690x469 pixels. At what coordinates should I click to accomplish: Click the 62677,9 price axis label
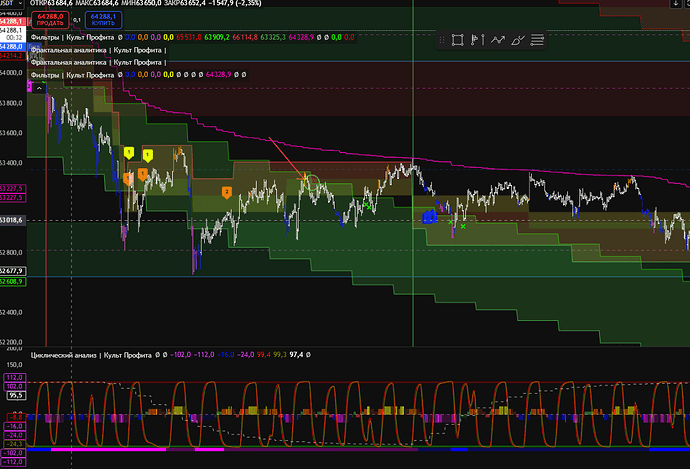[13, 271]
